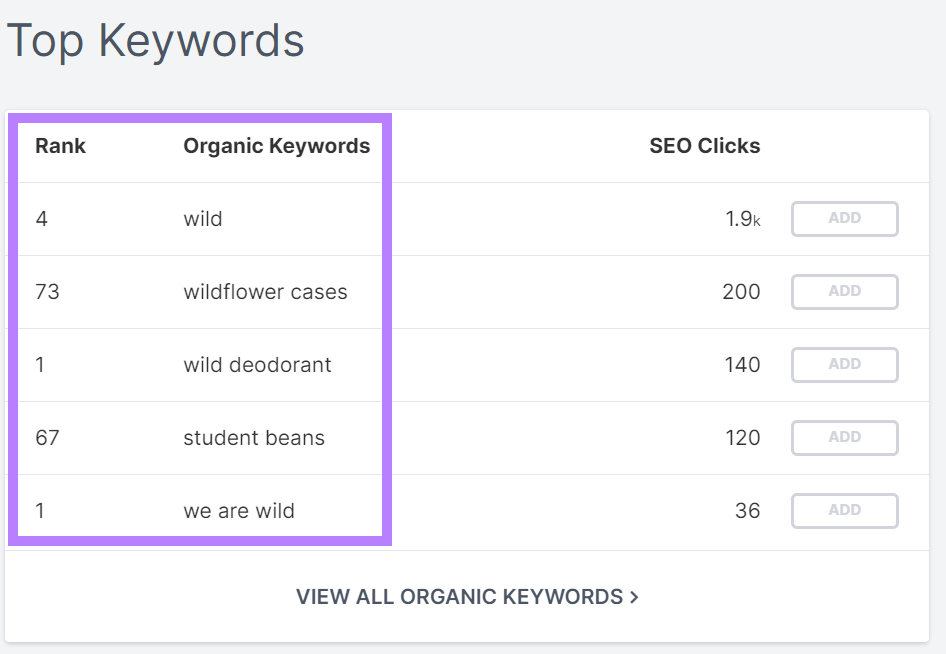
Task: Click ADD beside 'we are wild'
Action: [x=844, y=510]
